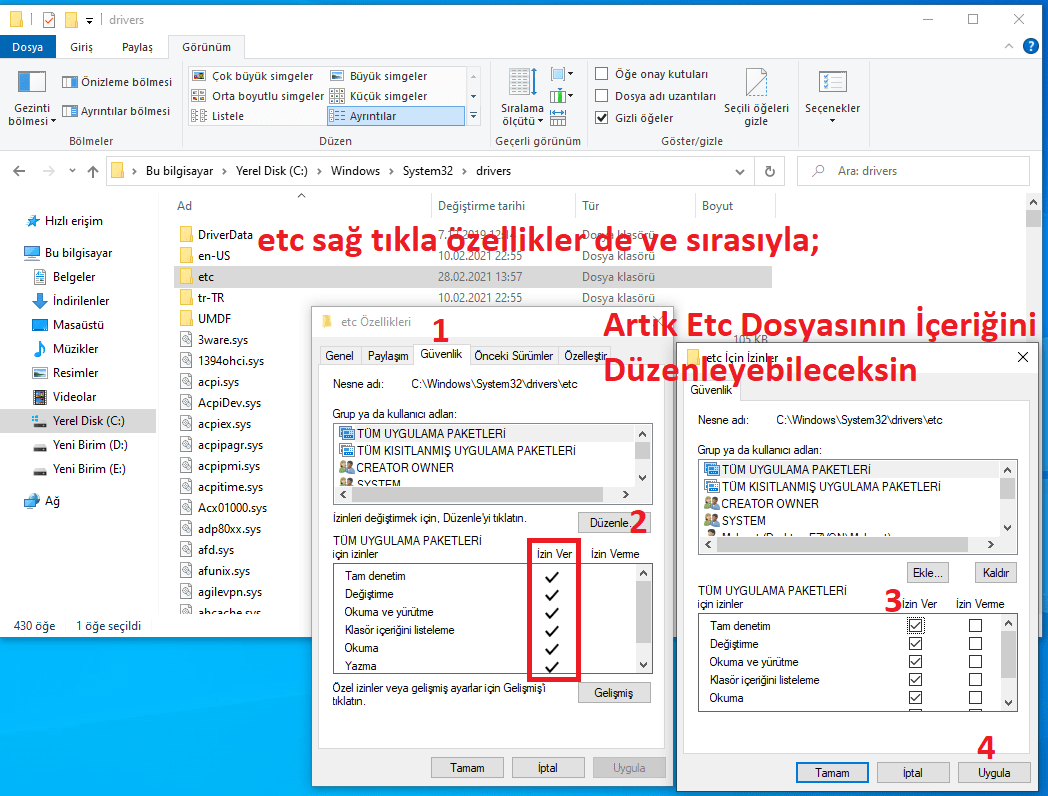This screenshot has width=1048, height=796.
Task: Uncheck İzin Ver for Okuma ve yürütme
Action: tap(915, 662)
